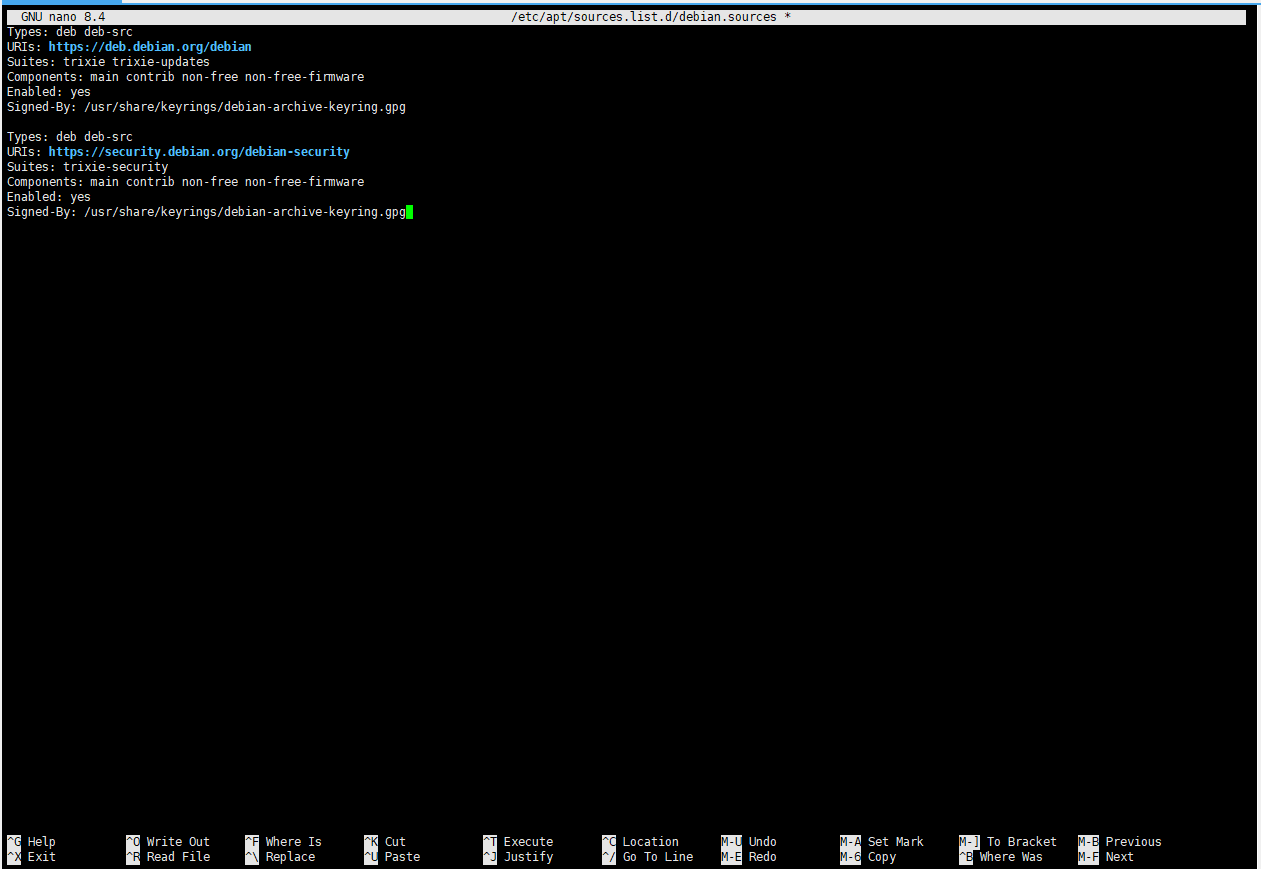Click the Where Is search shortcut
1261x869 pixels.
(293, 842)
